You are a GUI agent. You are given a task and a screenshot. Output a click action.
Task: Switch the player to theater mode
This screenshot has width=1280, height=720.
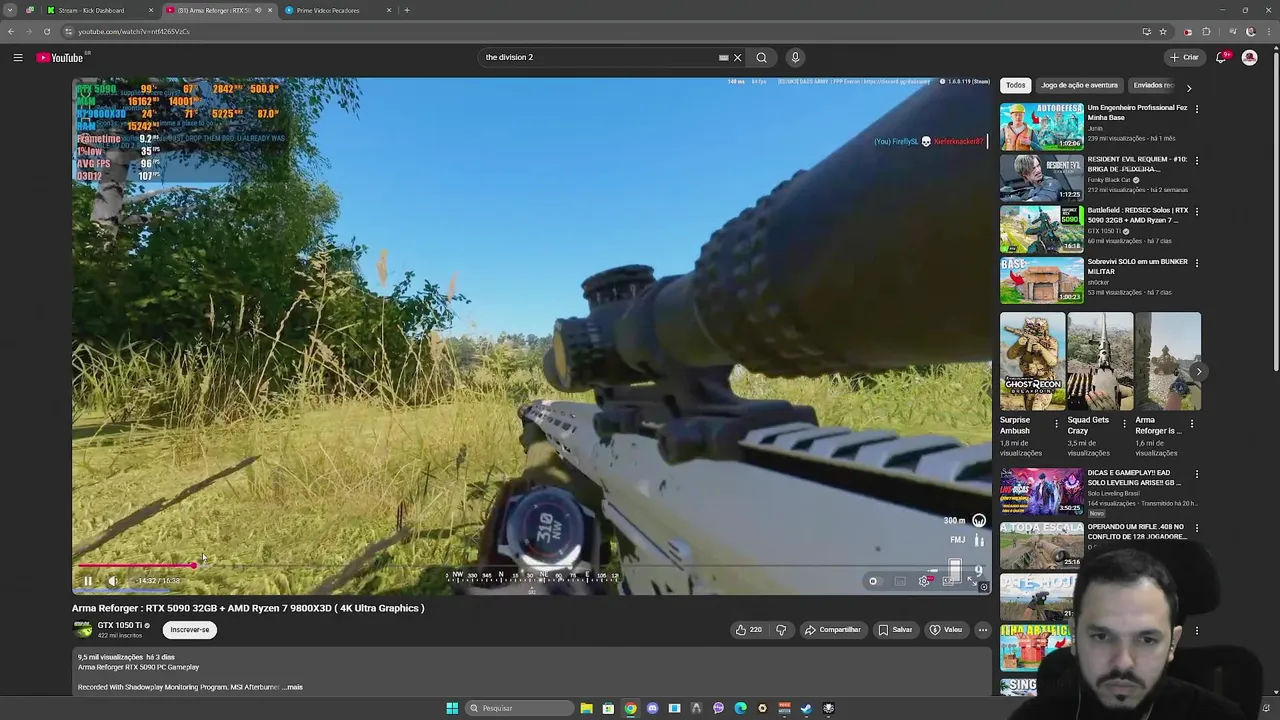click(x=949, y=581)
